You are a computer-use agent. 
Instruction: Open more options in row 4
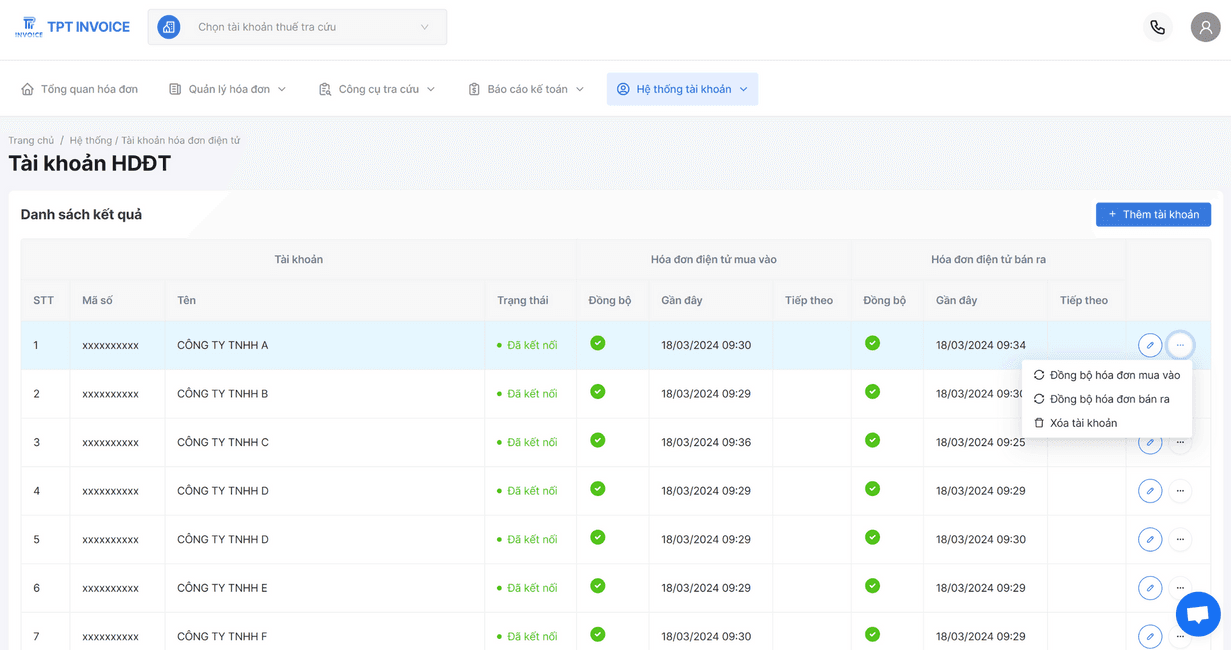point(1180,491)
